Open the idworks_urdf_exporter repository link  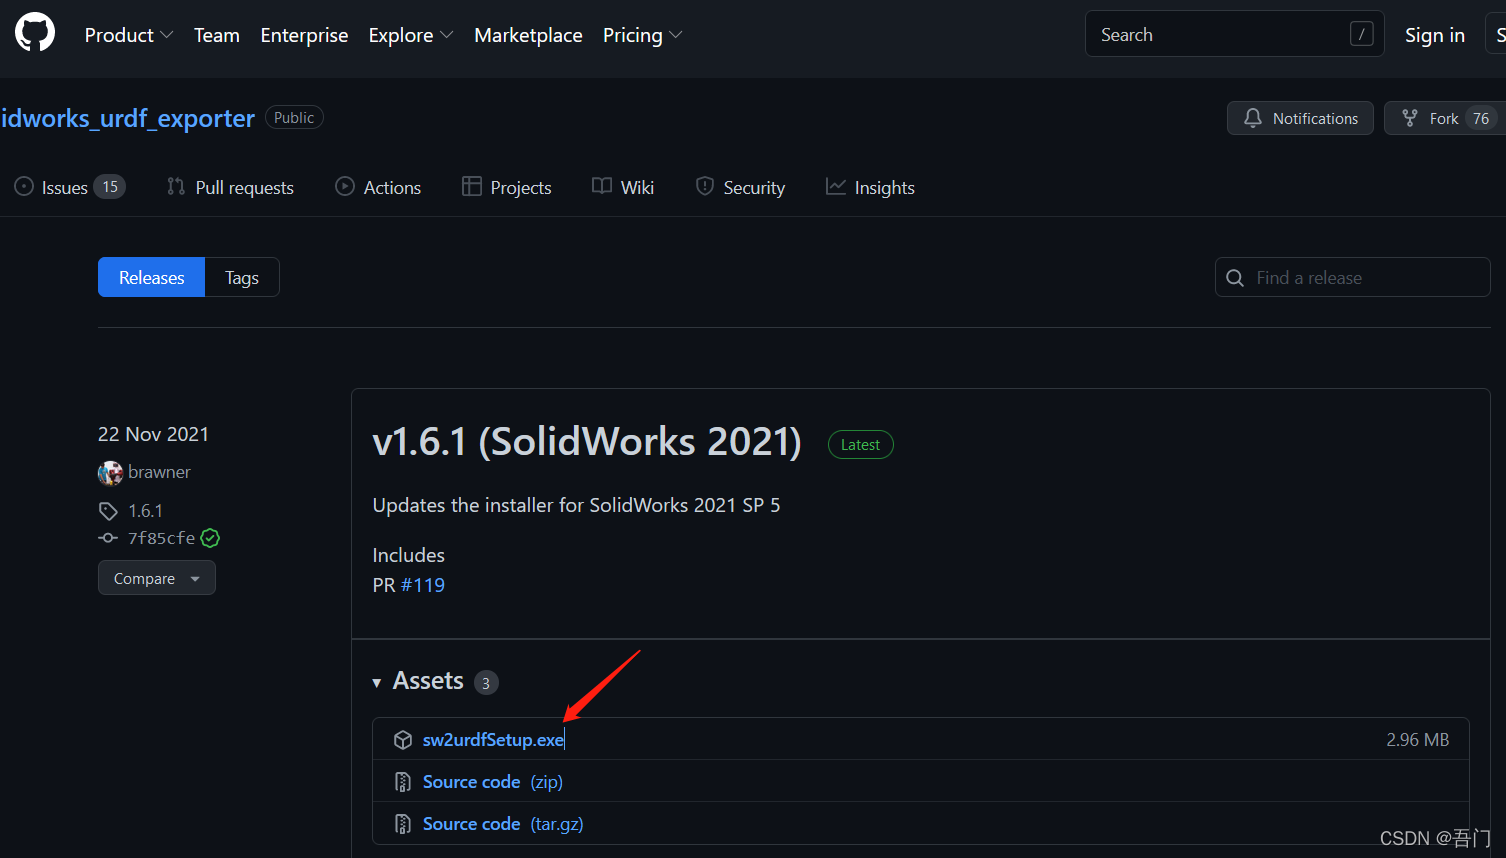[x=127, y=118]
